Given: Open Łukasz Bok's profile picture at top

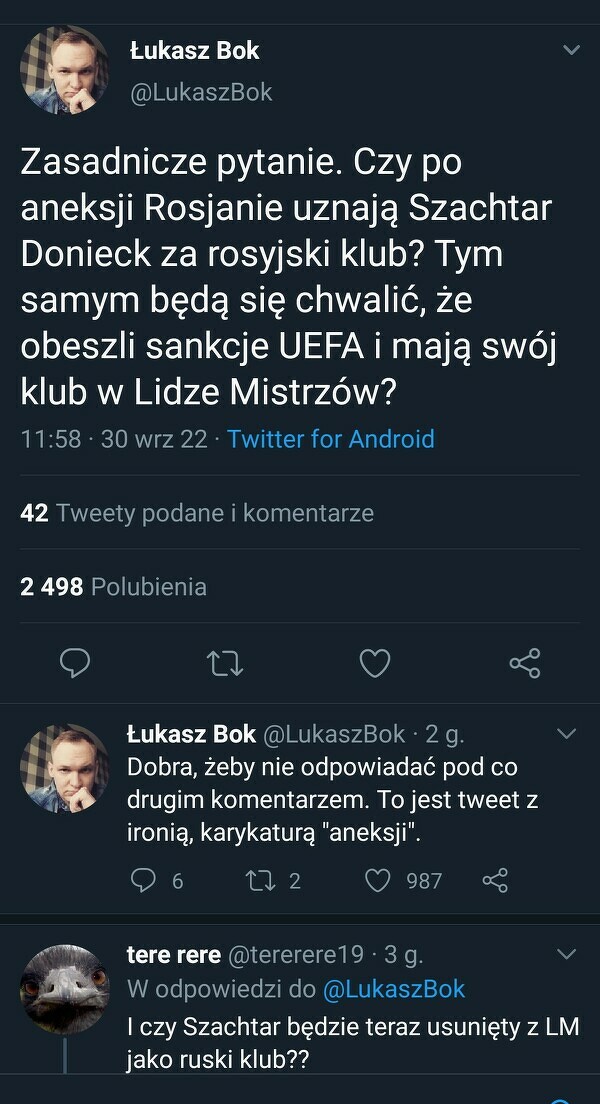Looking at the screenshot, I should click(65, 69).
